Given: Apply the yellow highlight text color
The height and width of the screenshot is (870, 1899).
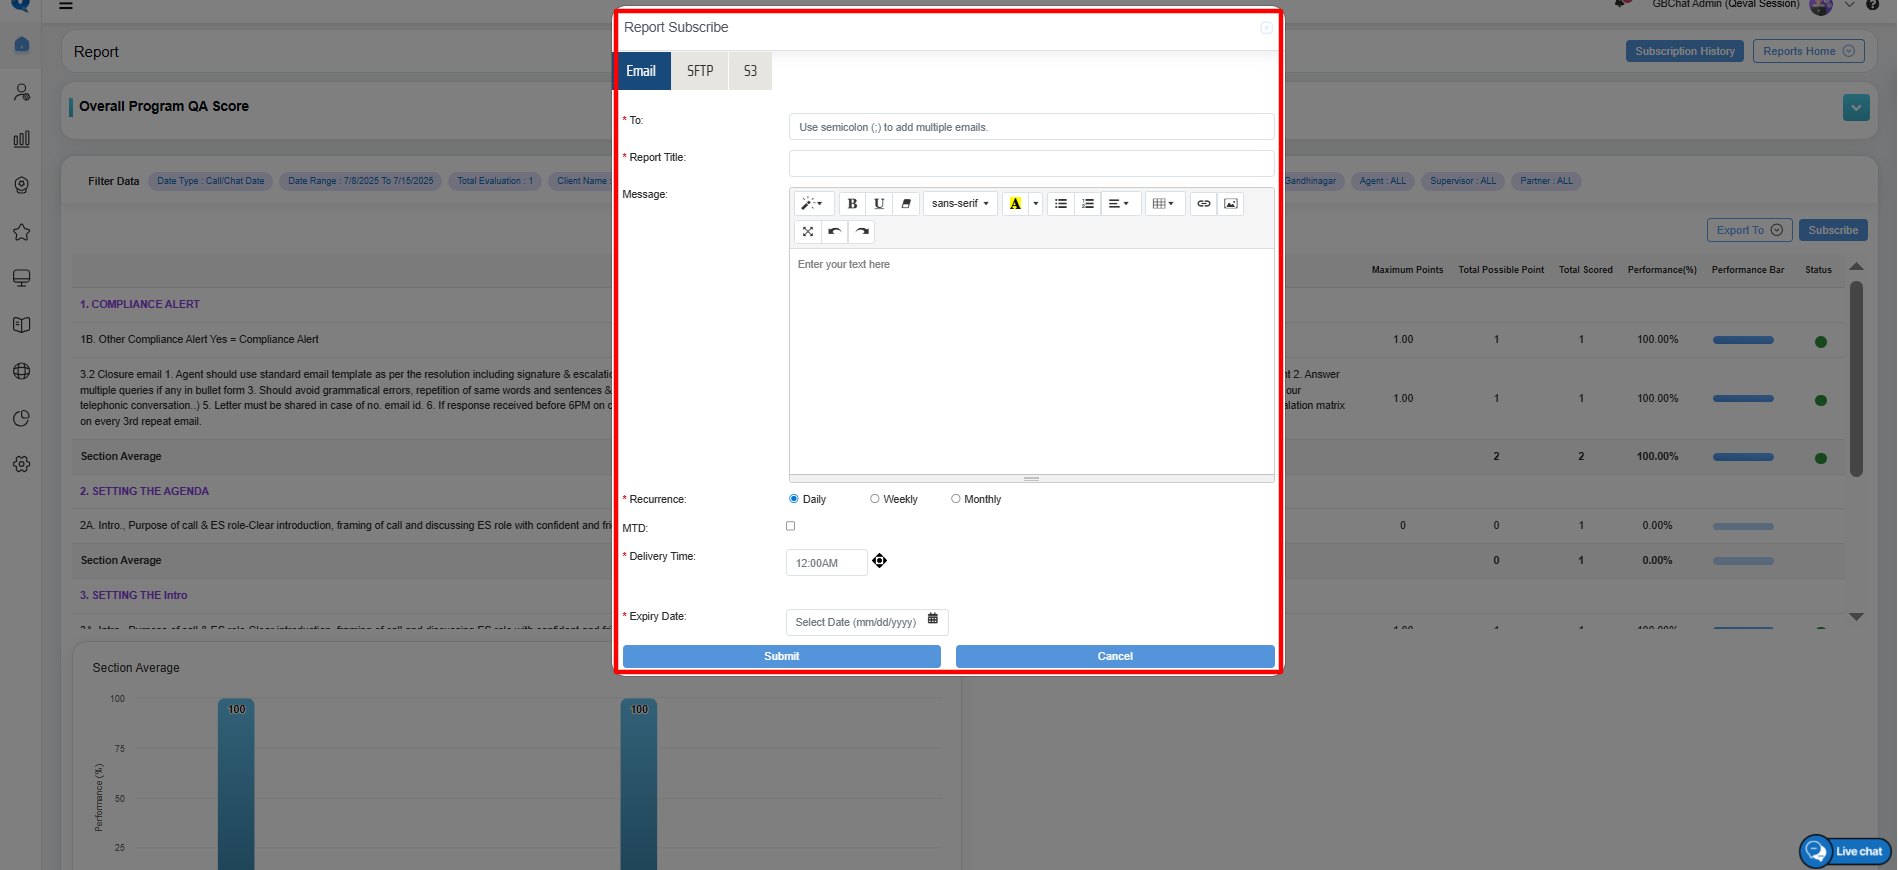Looking at the screenshot, I should (1015, 204).
